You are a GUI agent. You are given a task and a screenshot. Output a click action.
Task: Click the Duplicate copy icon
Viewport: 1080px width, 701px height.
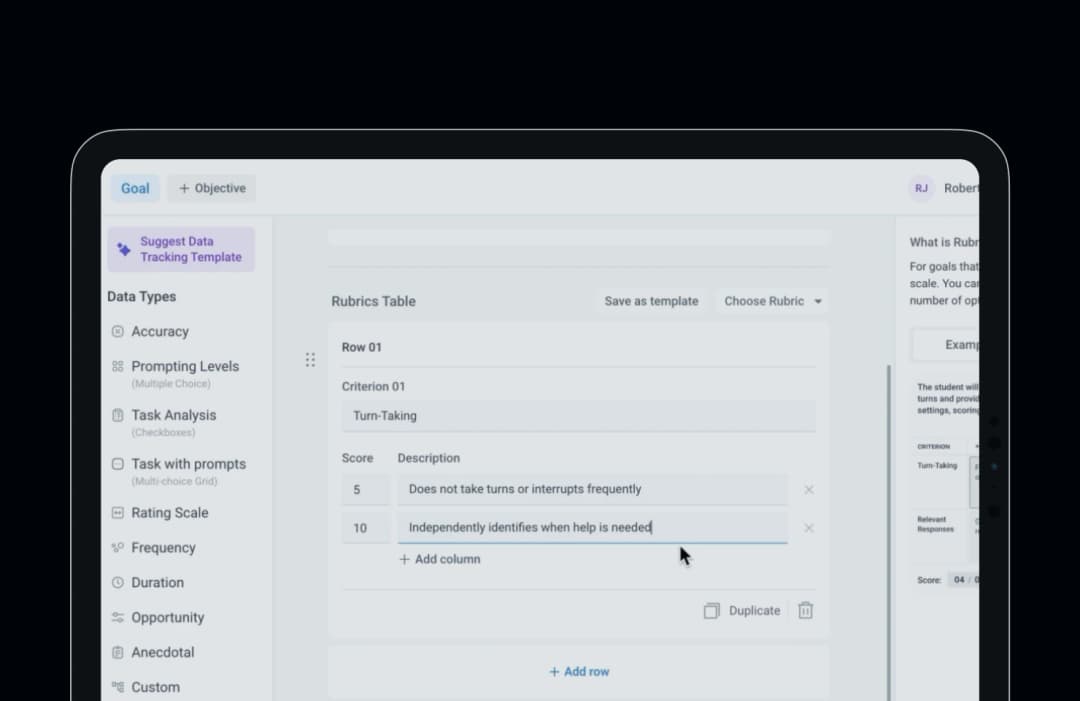712,611
